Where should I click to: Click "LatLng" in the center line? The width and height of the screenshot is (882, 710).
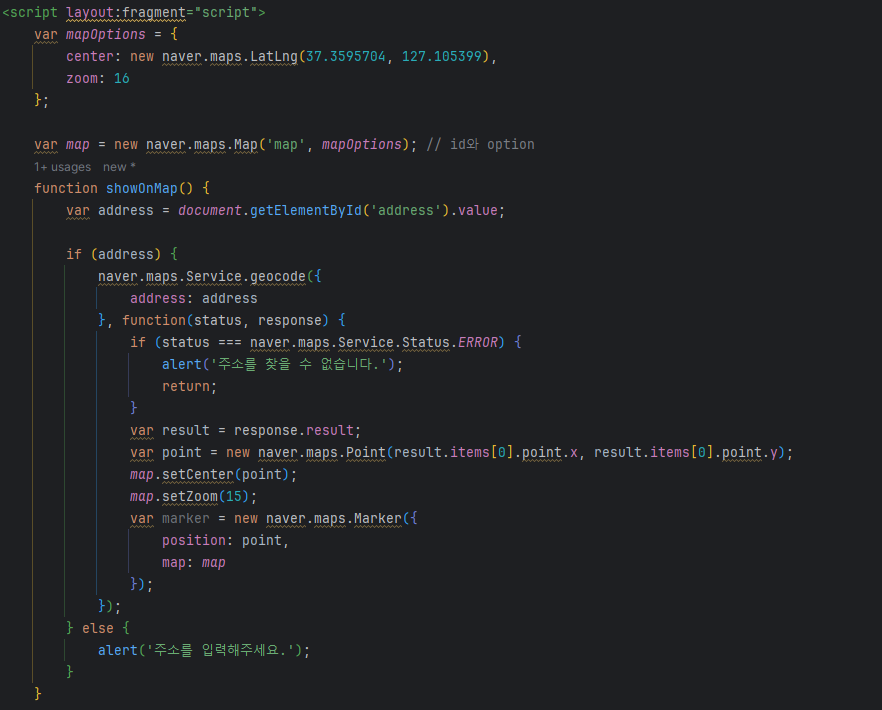274,56
